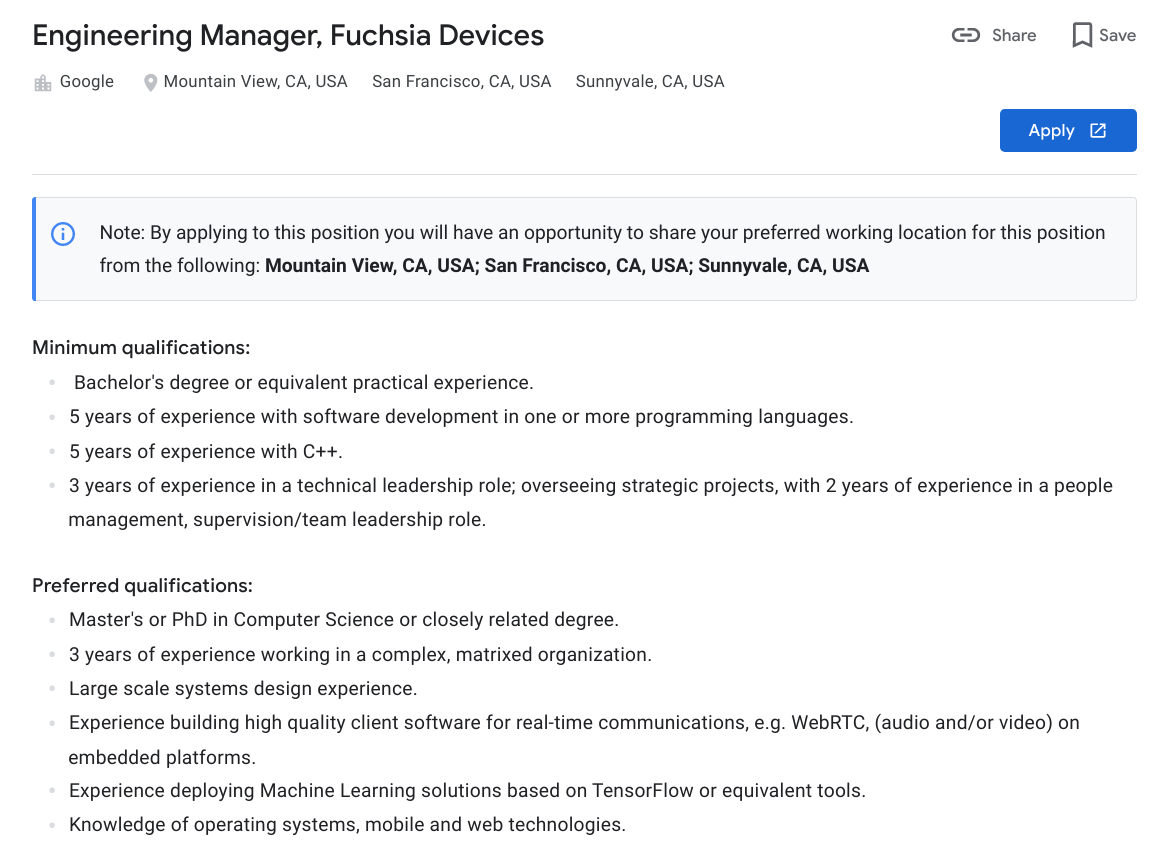This screenshot has height=859, width=1166.
Task: Click the Preferred qualifications heading
Action: click(142, 585)
